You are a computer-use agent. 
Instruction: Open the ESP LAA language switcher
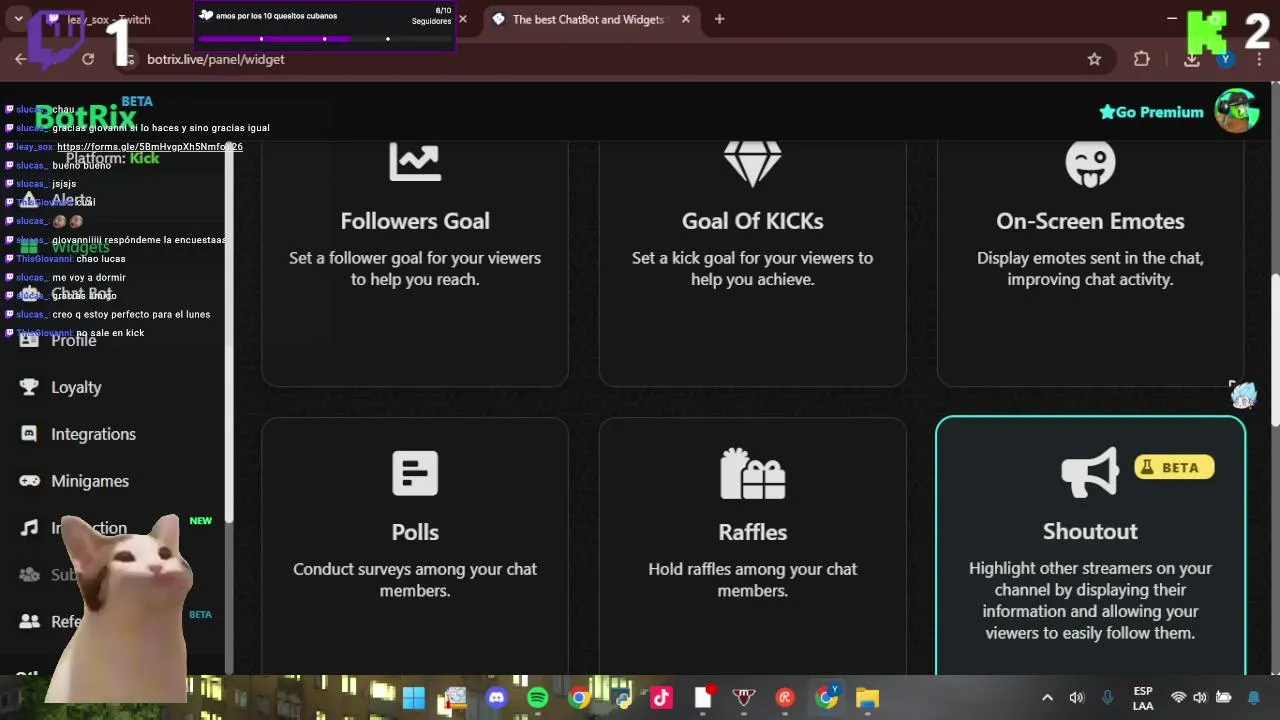(x=1143, y=698)
